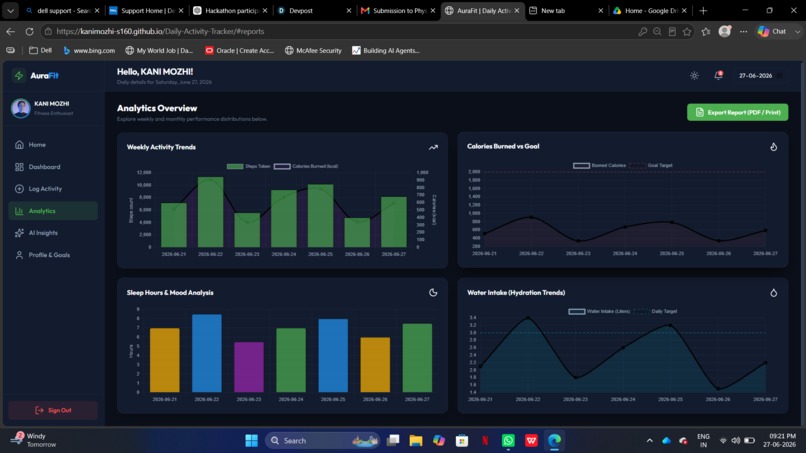
Task: Open Windy weather widget on taskbar
Action: (x=34, y=440)
